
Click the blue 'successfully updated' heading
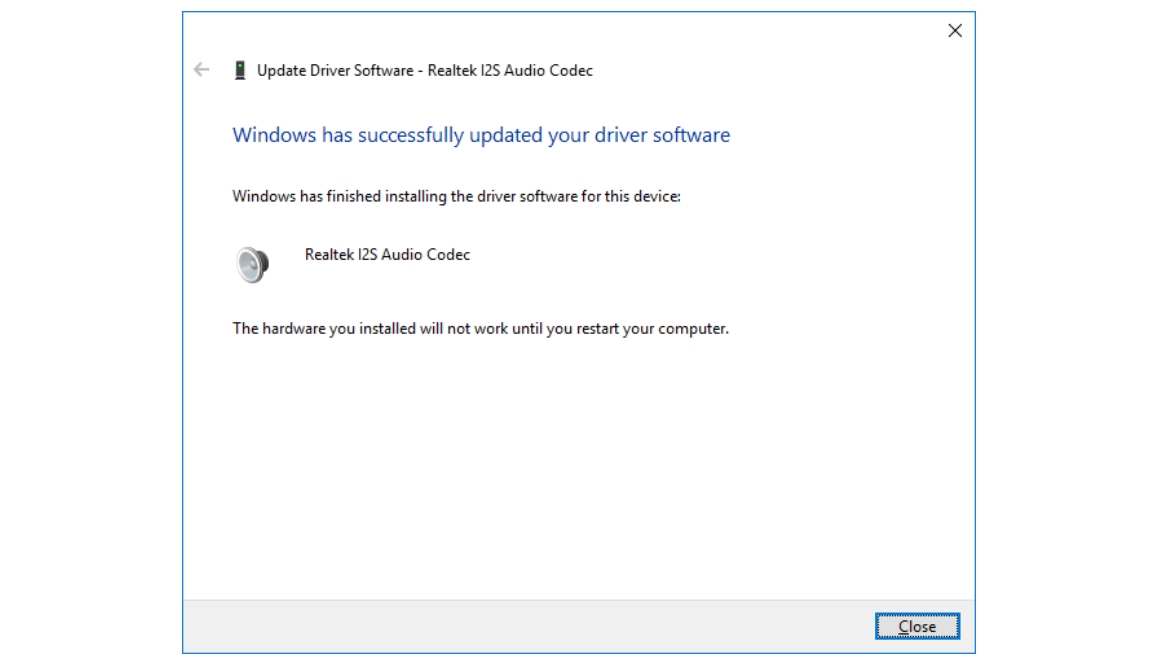tap(481, 135)
